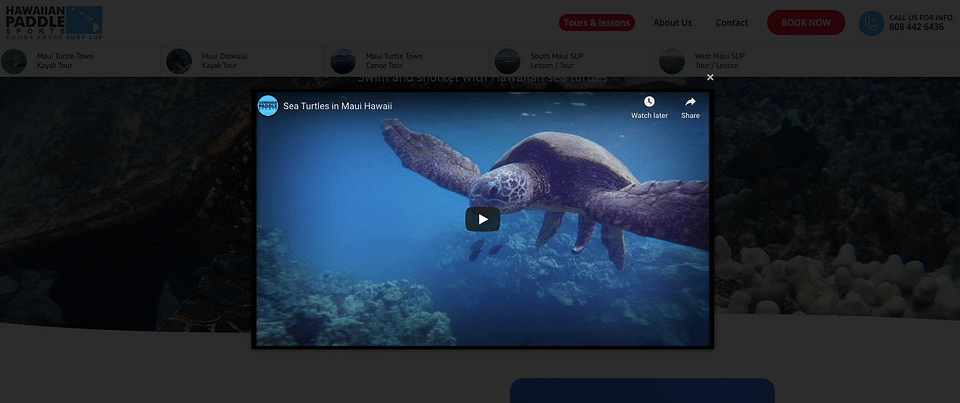Open the Contact menu item
The height and width of the screenshot is (403, 960).
[x=732, y=23]
